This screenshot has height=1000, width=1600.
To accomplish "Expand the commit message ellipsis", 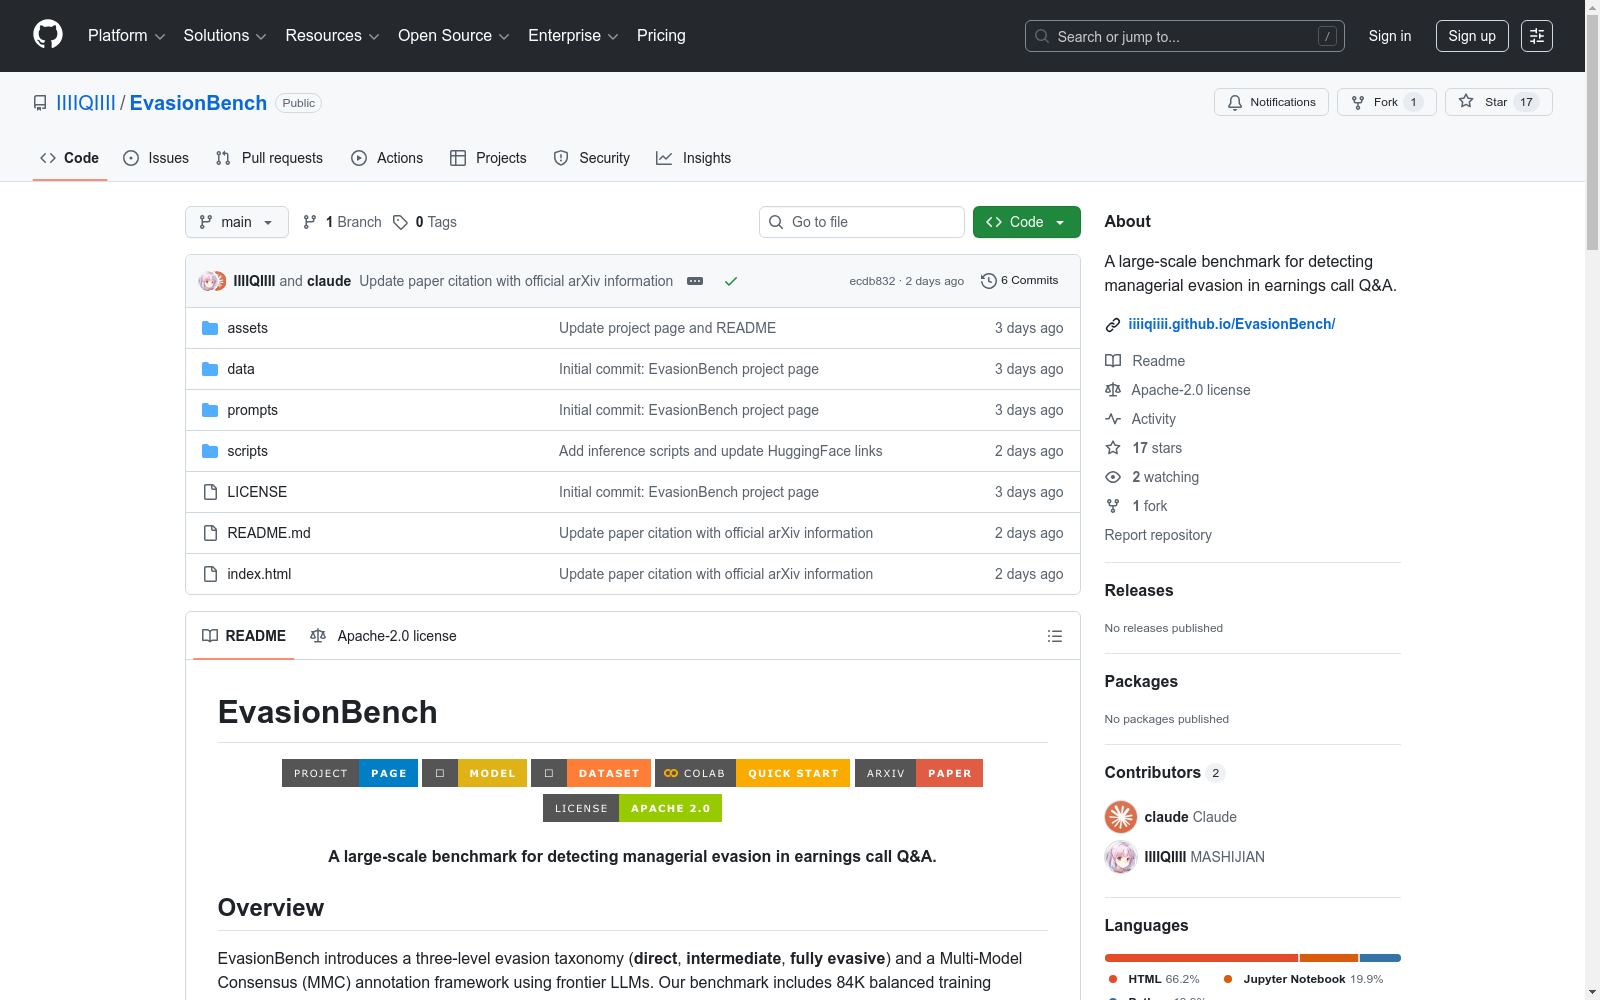I will 695,281.
